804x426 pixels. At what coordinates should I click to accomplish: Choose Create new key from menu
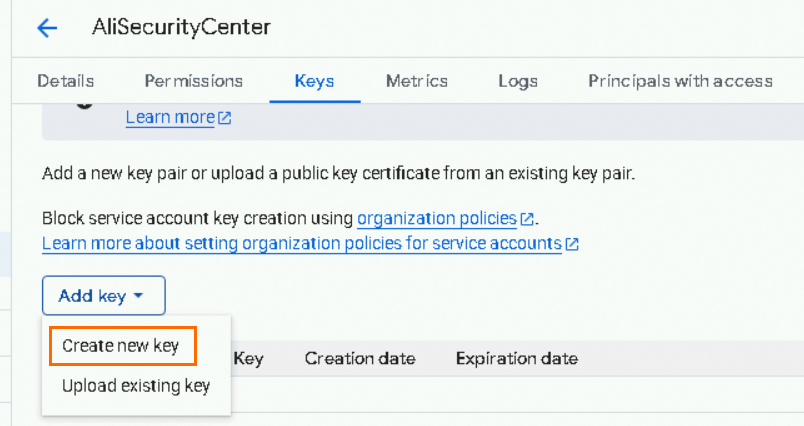[120, 346]
